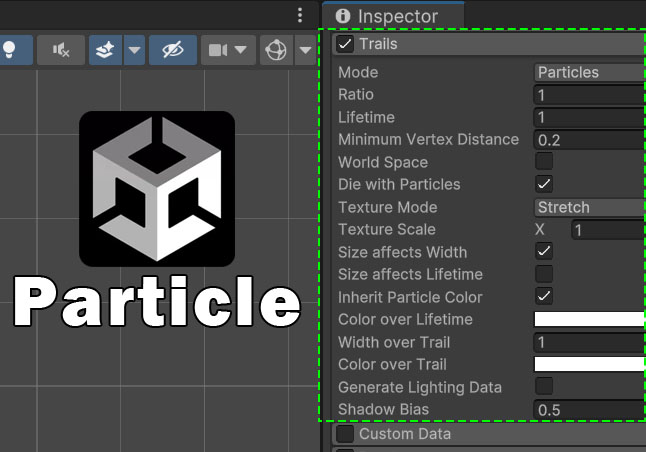Toggle hidden objects visibility eye icon

tap(172, 49)
